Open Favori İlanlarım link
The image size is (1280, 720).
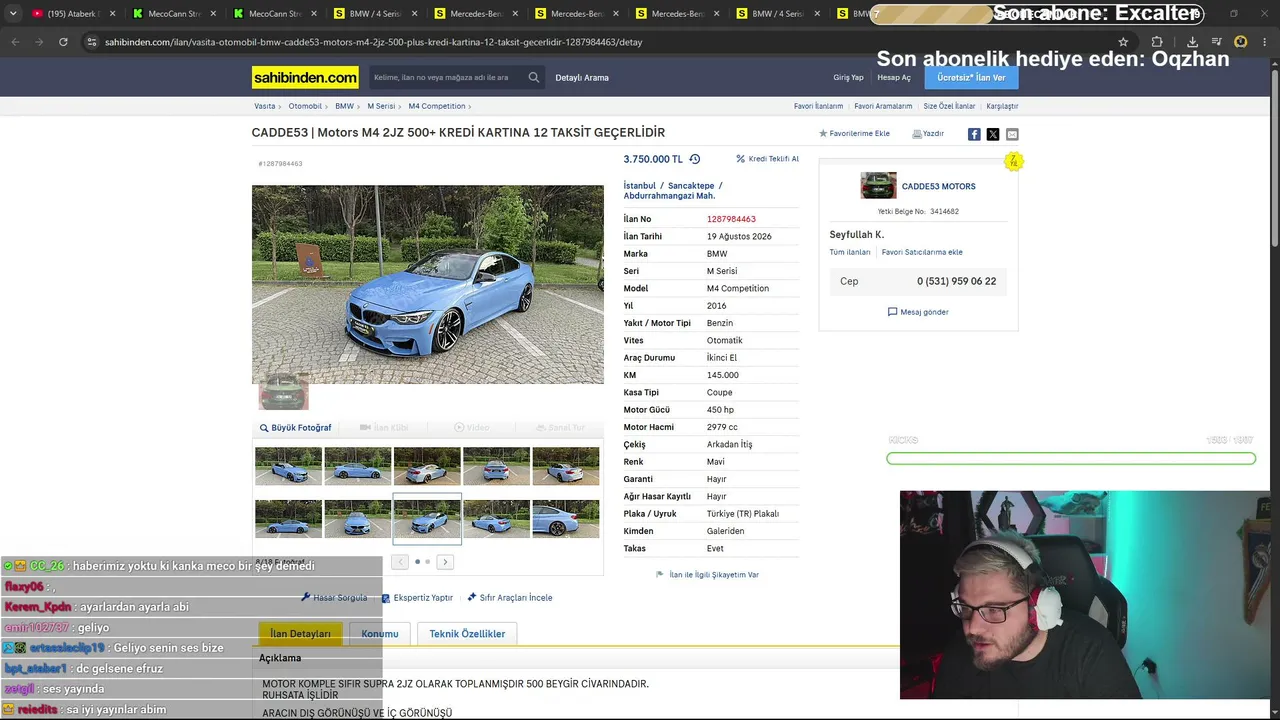pyautogui.click(x=818, y=106)
